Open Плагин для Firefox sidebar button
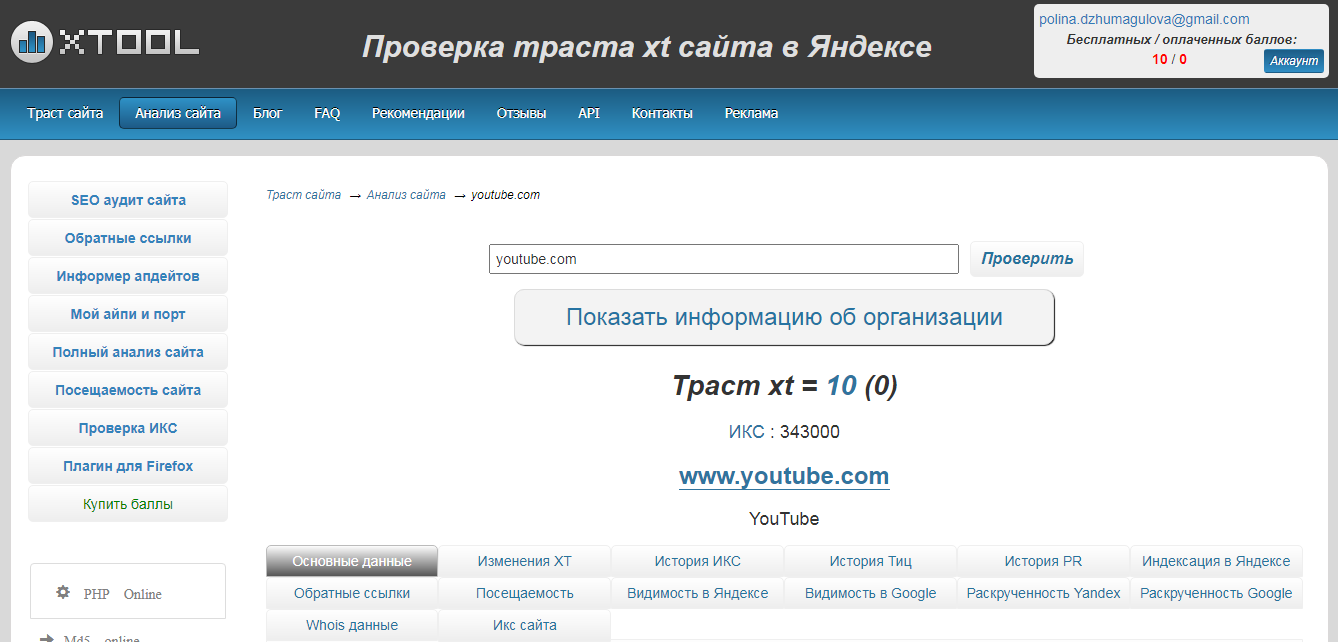The width and height of the screenshot is (1338, 642). [128, 466]
